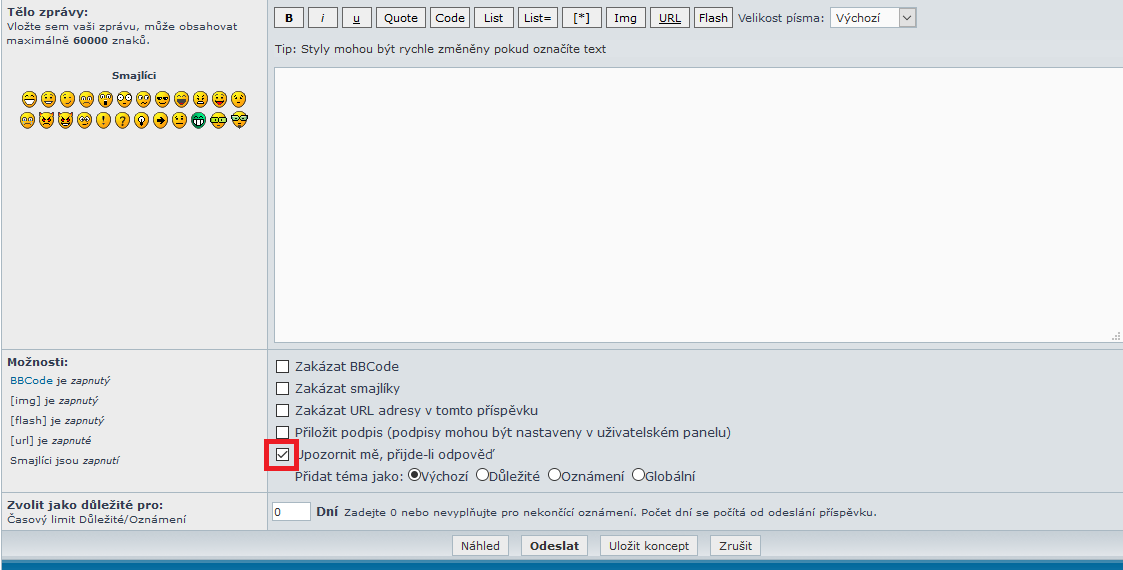Focus the Dní time limit field
The width and height of the screenshot is (1123, 570).
tap(291, 512)
